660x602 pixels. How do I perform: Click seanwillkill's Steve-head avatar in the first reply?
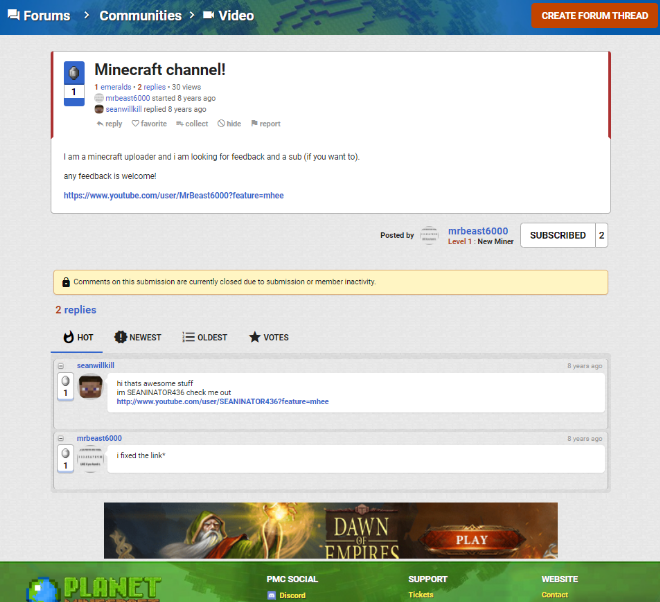[x=92, y=389]
